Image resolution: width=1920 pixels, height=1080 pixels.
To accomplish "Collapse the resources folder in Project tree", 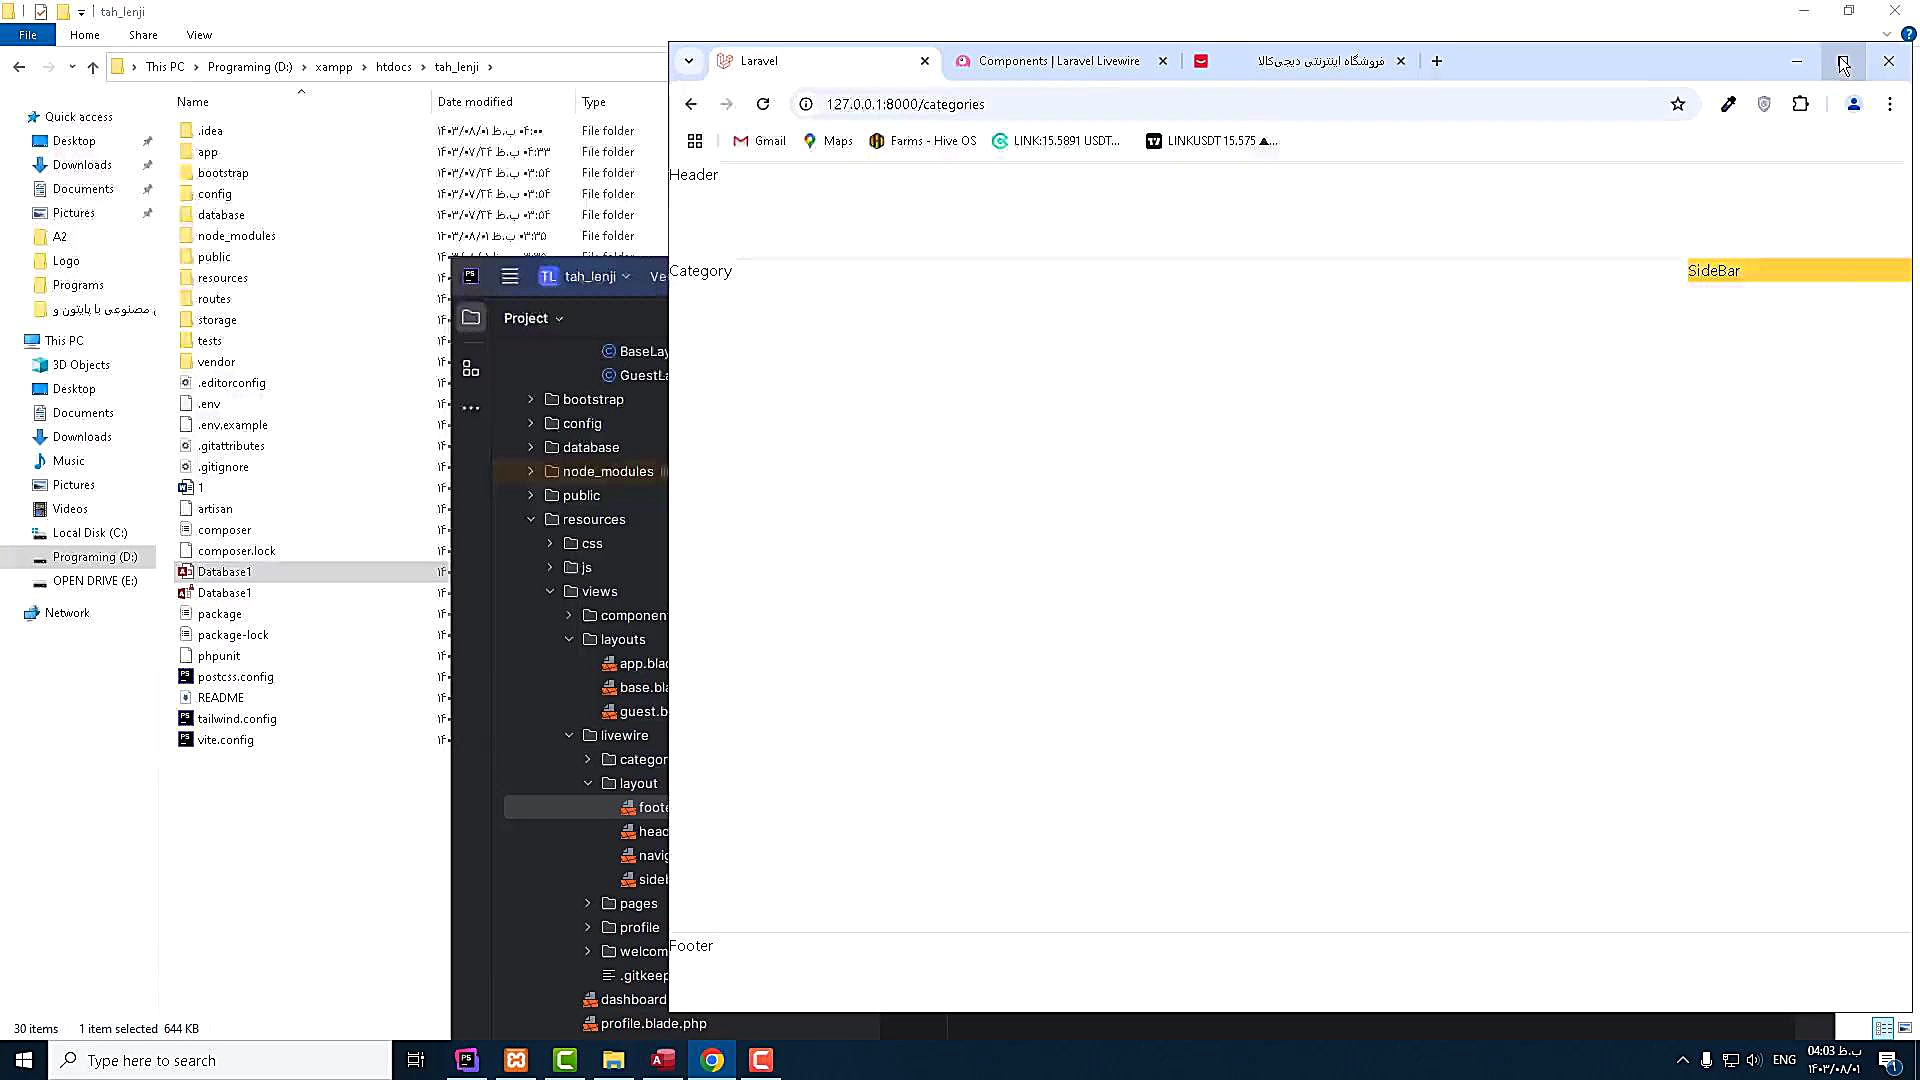I will coord(531,520).
